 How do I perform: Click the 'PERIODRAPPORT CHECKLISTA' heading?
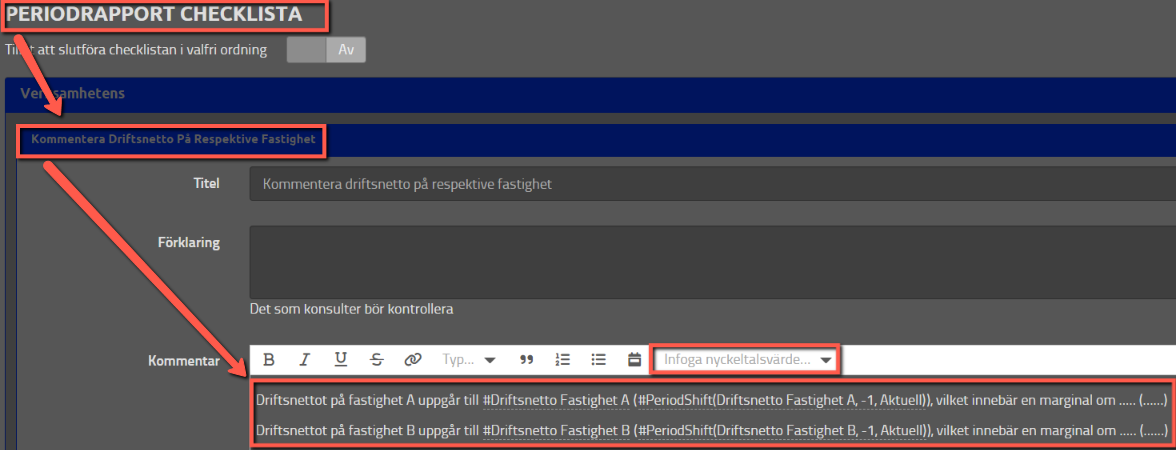[x=154, y=14]
